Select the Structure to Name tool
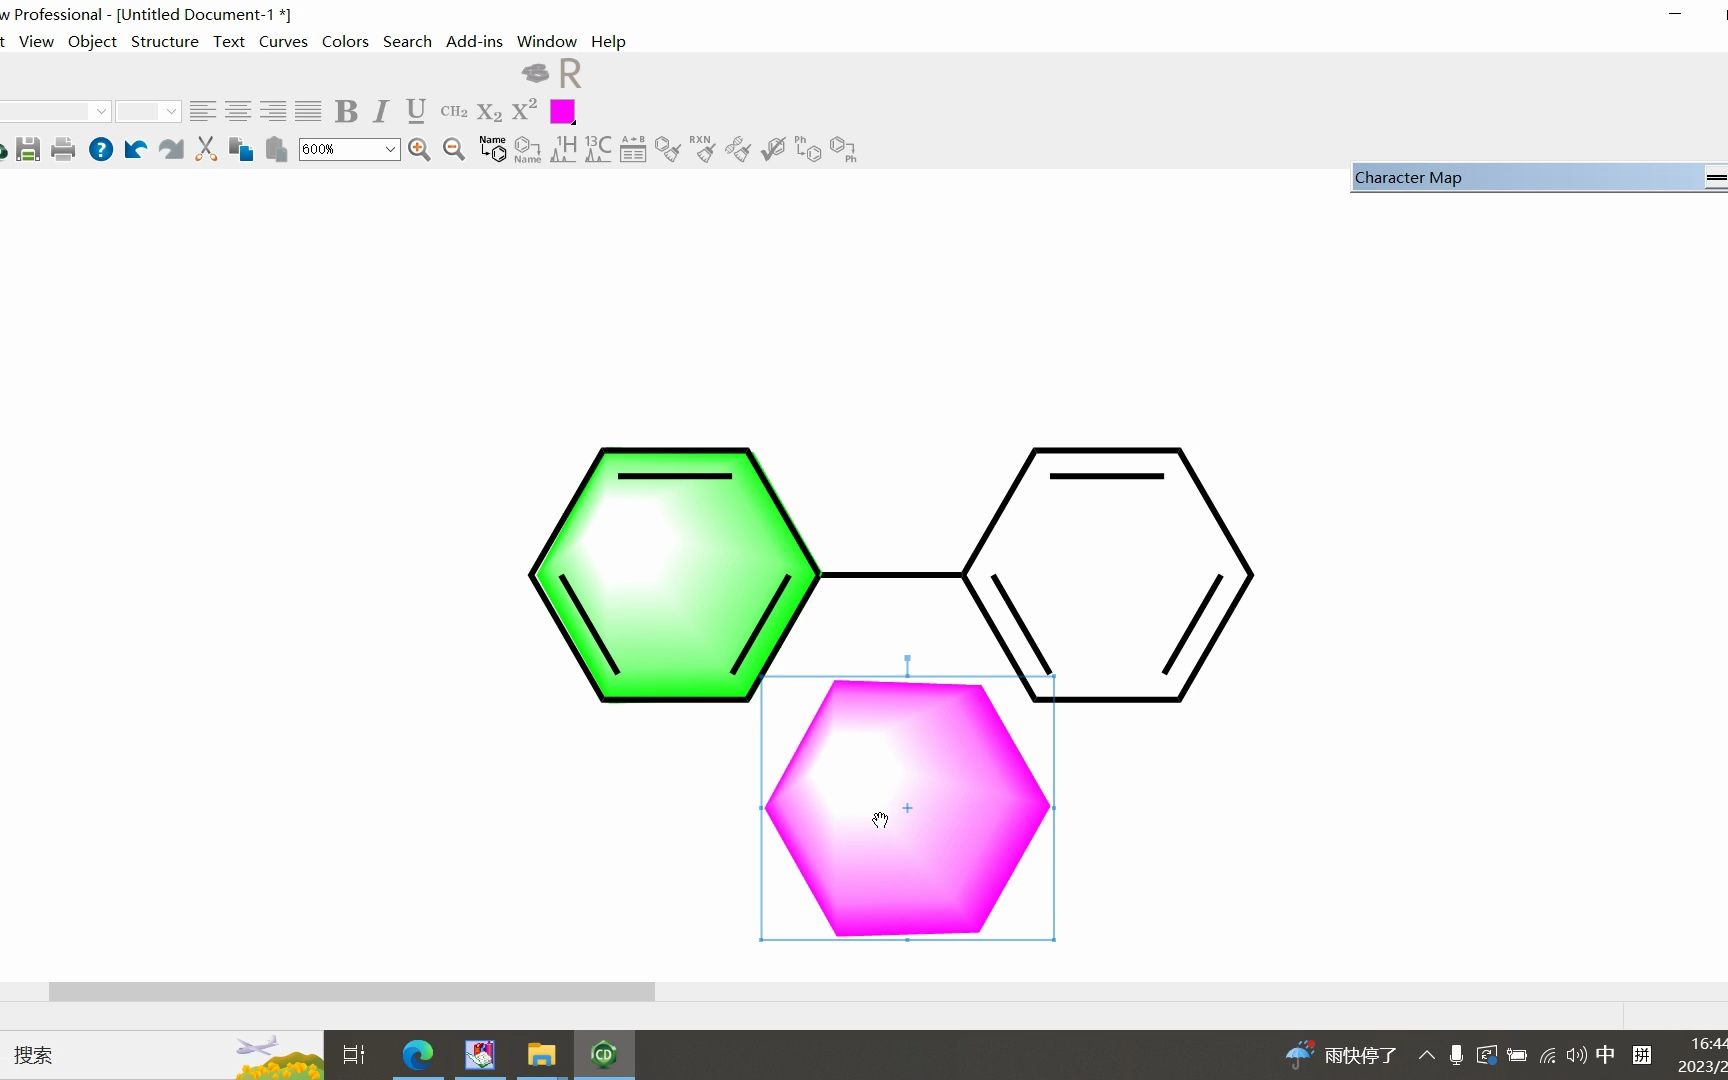The height and width of the screenshot is (1080, 1728). 527,149
